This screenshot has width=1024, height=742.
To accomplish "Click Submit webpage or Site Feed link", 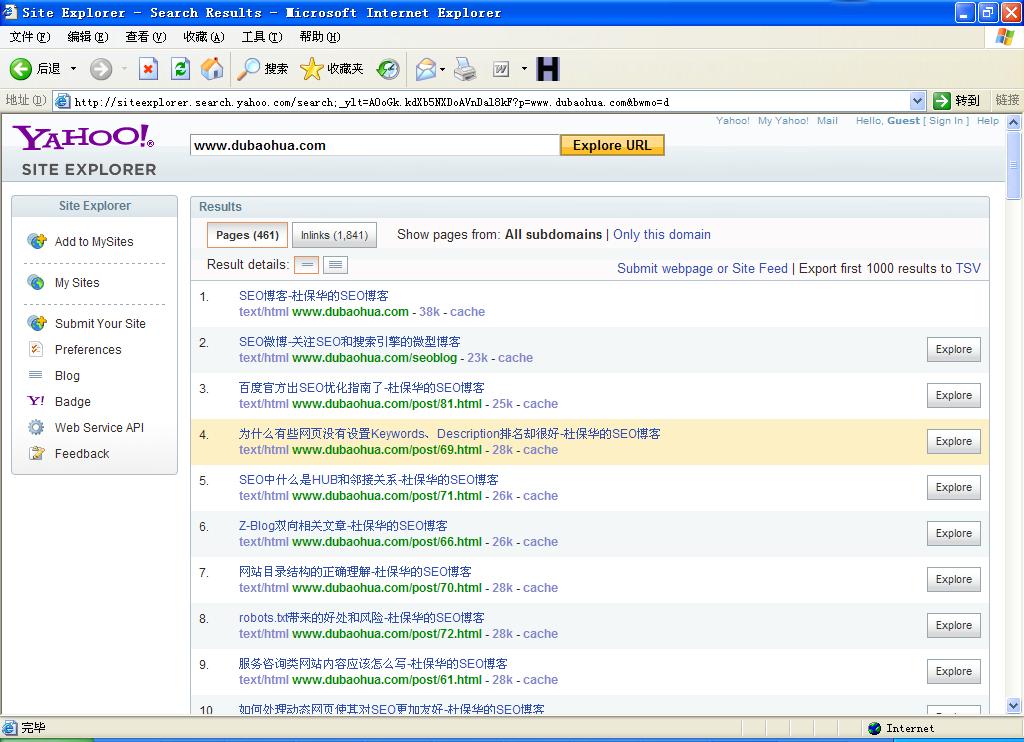I will click(702, 268).
